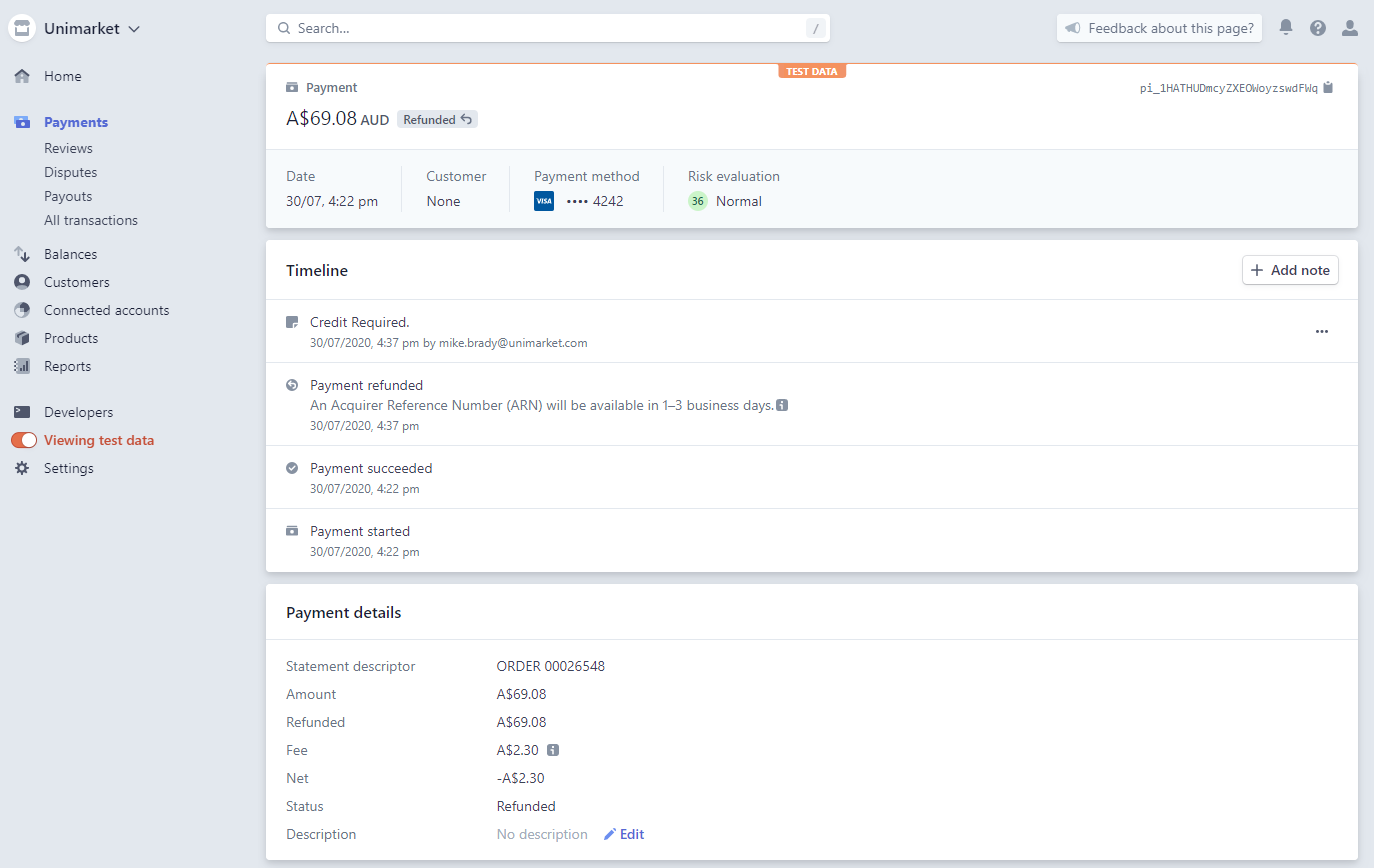Viewport: 1374px width, 868px height.
Task: Open Customers page
Action: coord(77,282)
